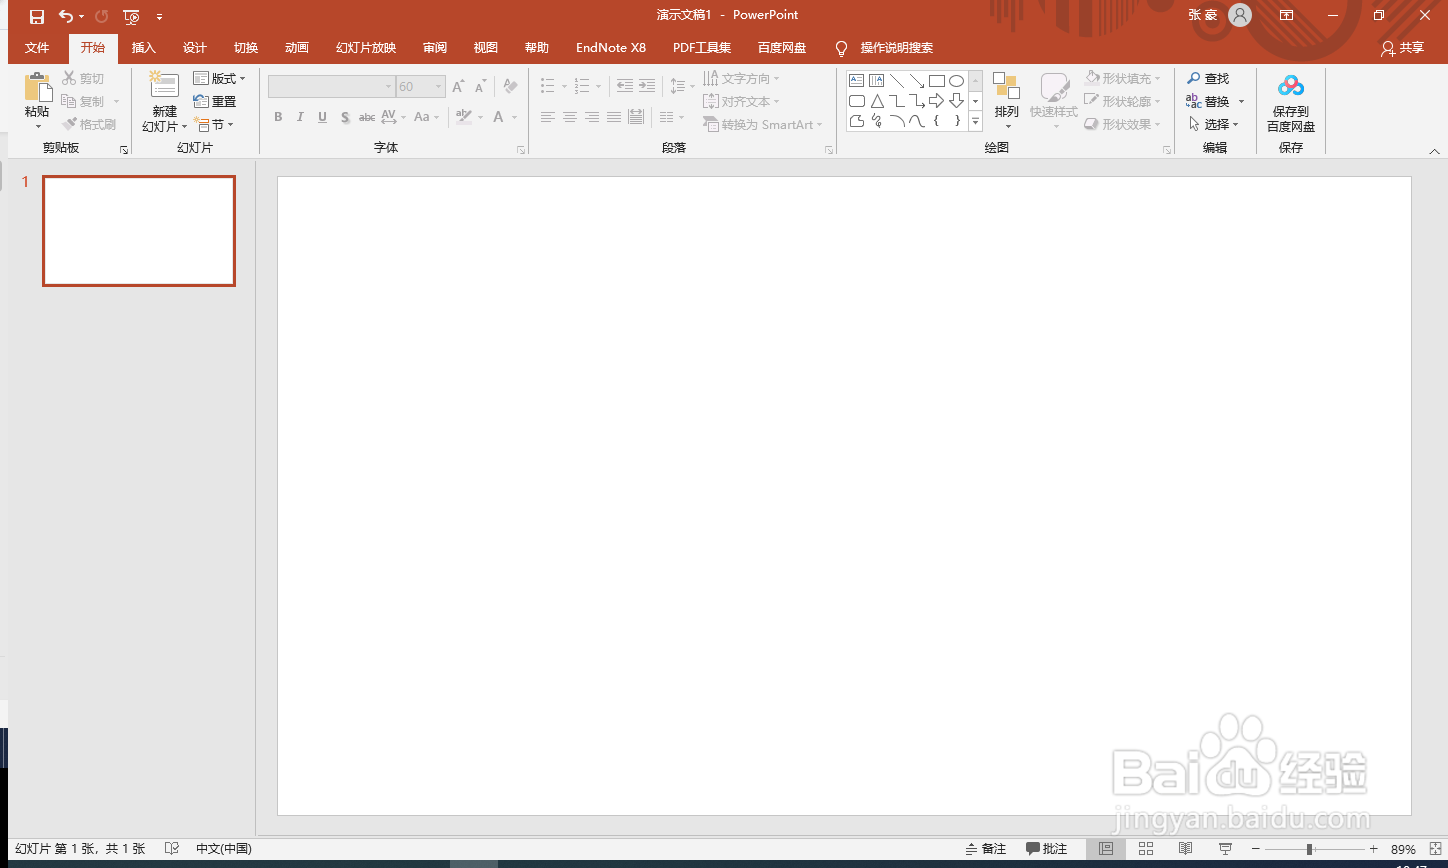
Task: Select the oval shape in shapes gallery
Action: tap(956, 81)
